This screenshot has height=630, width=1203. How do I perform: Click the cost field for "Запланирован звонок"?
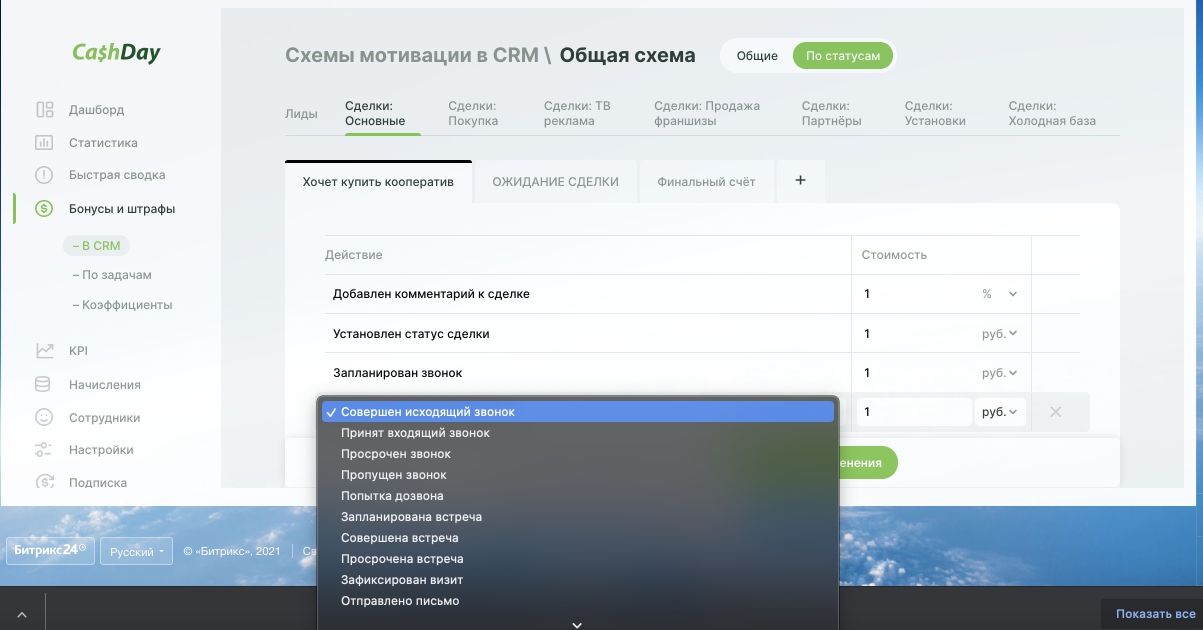[x=913, y=373]
